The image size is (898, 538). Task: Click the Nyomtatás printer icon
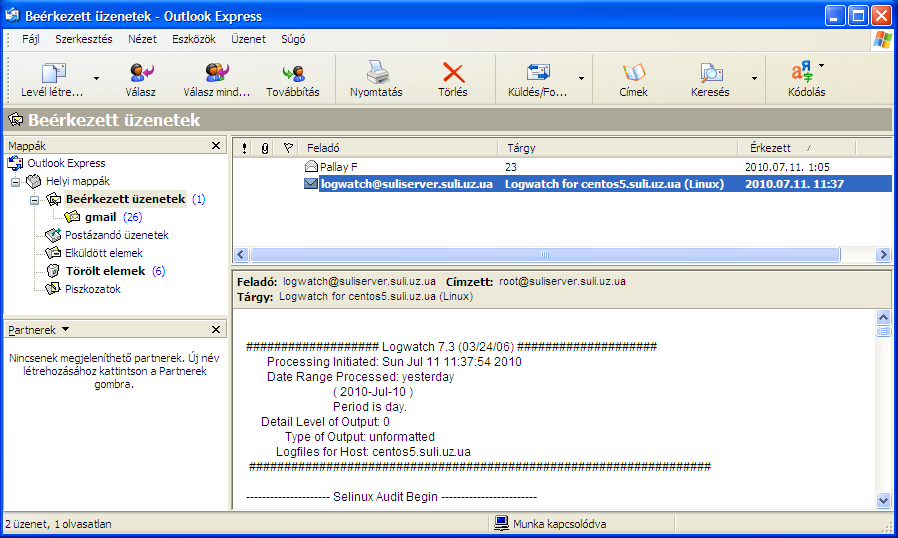coord(376,74)
